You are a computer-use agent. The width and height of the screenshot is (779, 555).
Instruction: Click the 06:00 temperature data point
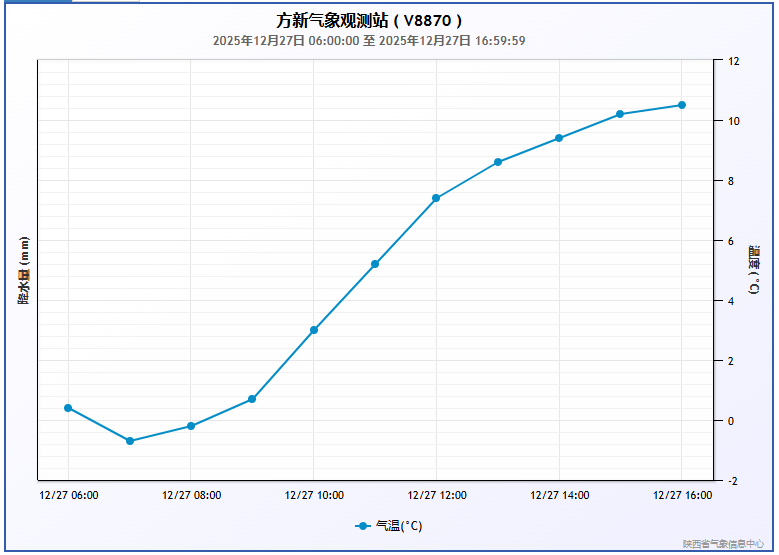[68, 408]
